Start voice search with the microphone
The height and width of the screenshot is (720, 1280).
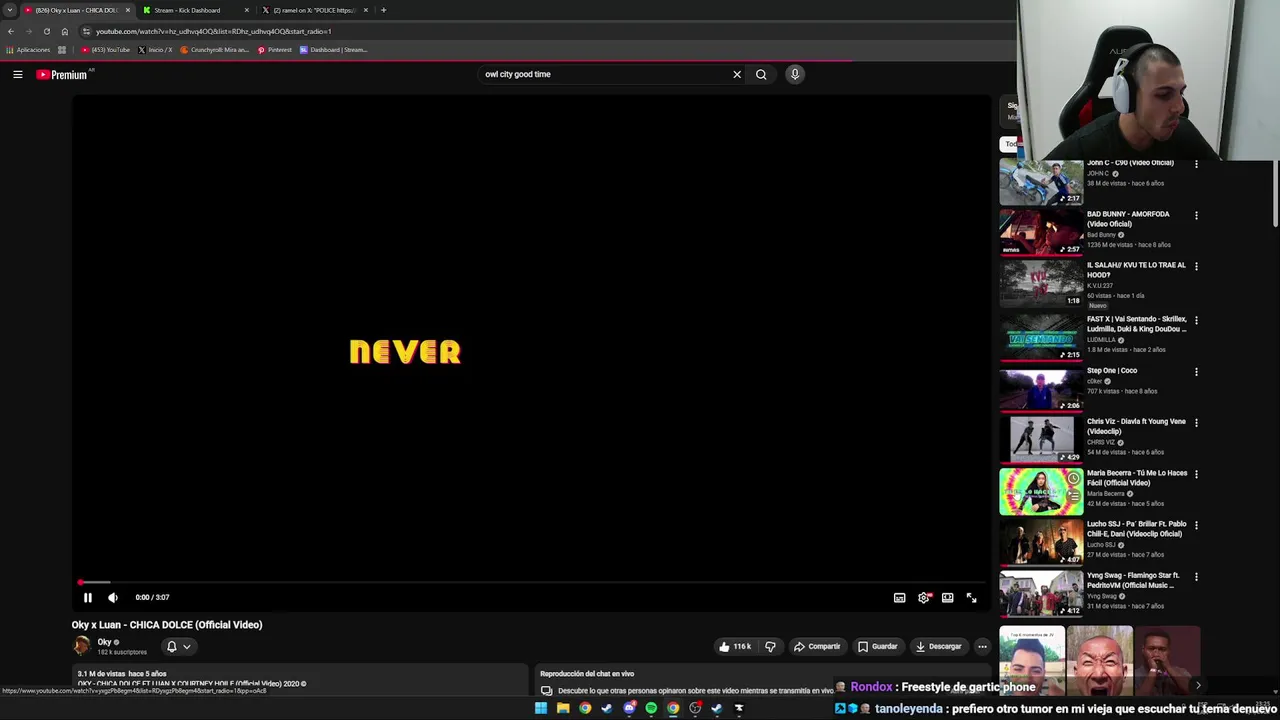(795, 74)
